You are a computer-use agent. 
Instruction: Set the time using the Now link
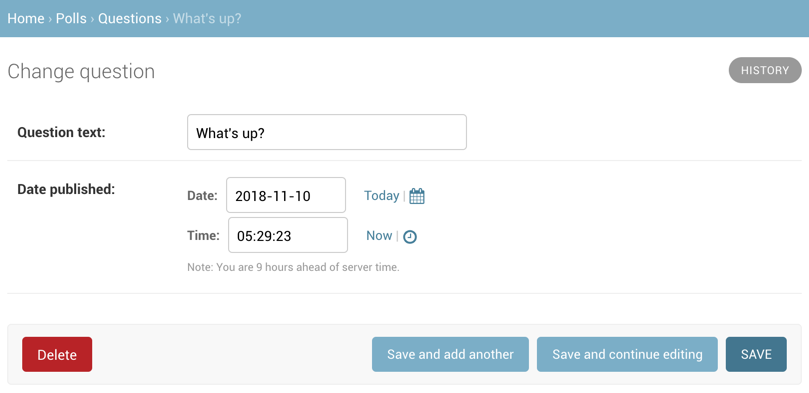[379, 236]
